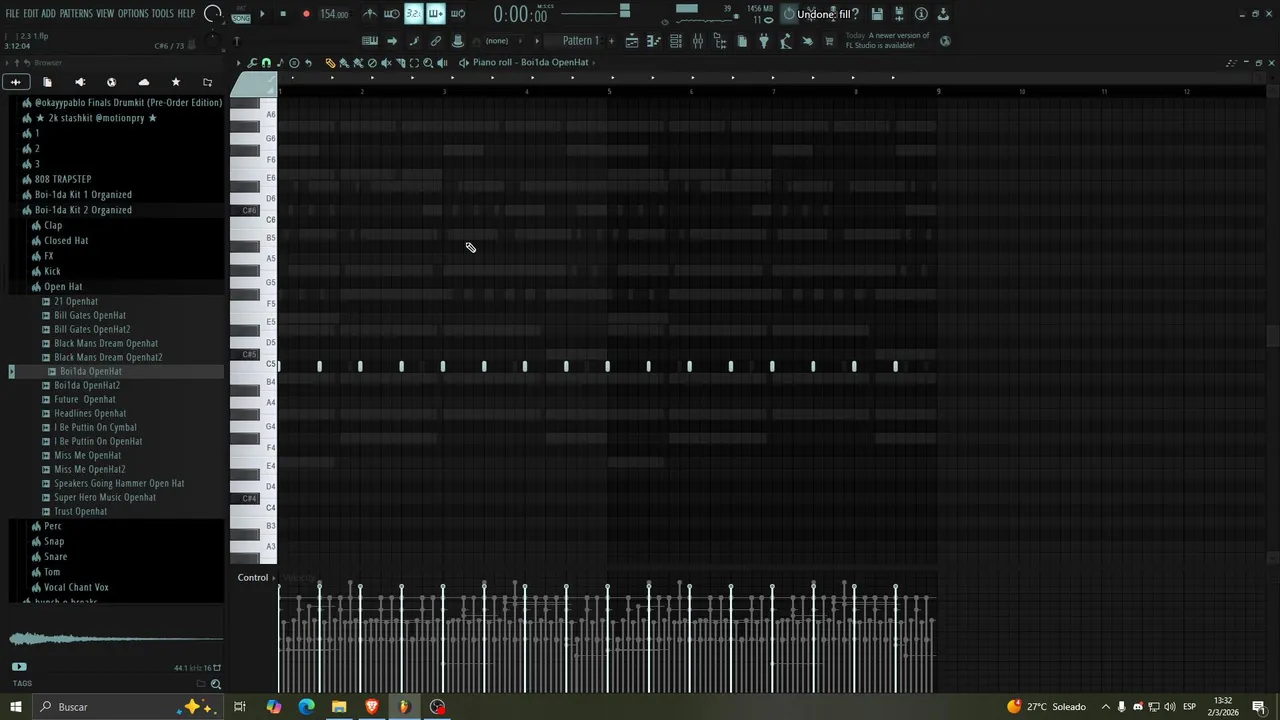
Task: Open the FILE menu
Action: 13,14
